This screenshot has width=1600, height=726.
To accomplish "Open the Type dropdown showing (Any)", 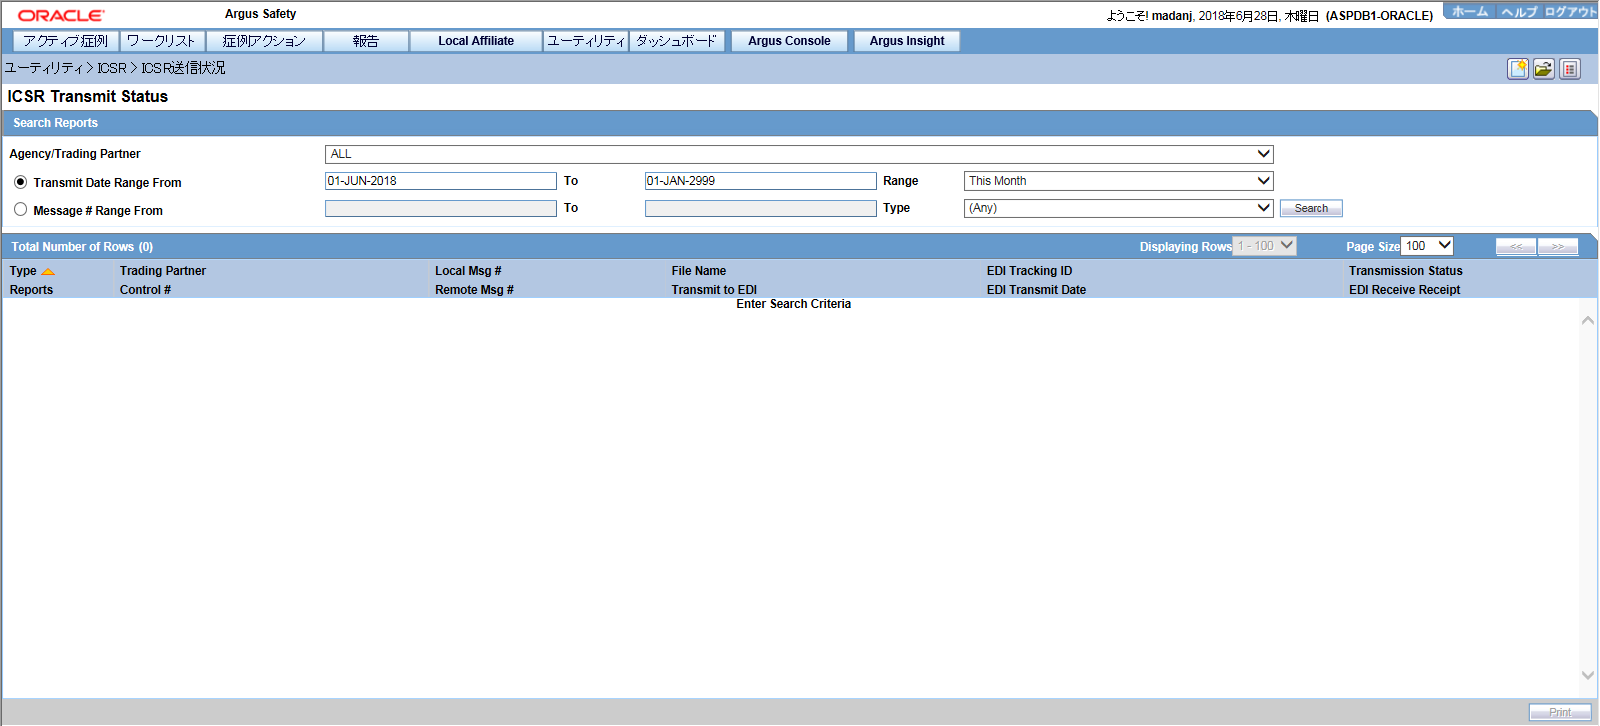I will 1118,208.
